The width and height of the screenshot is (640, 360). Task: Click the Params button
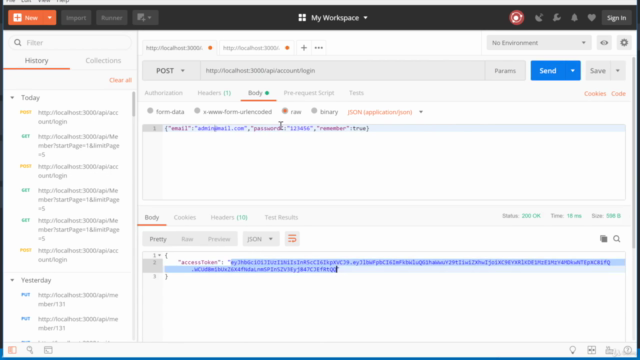click(x=505, y=71)
